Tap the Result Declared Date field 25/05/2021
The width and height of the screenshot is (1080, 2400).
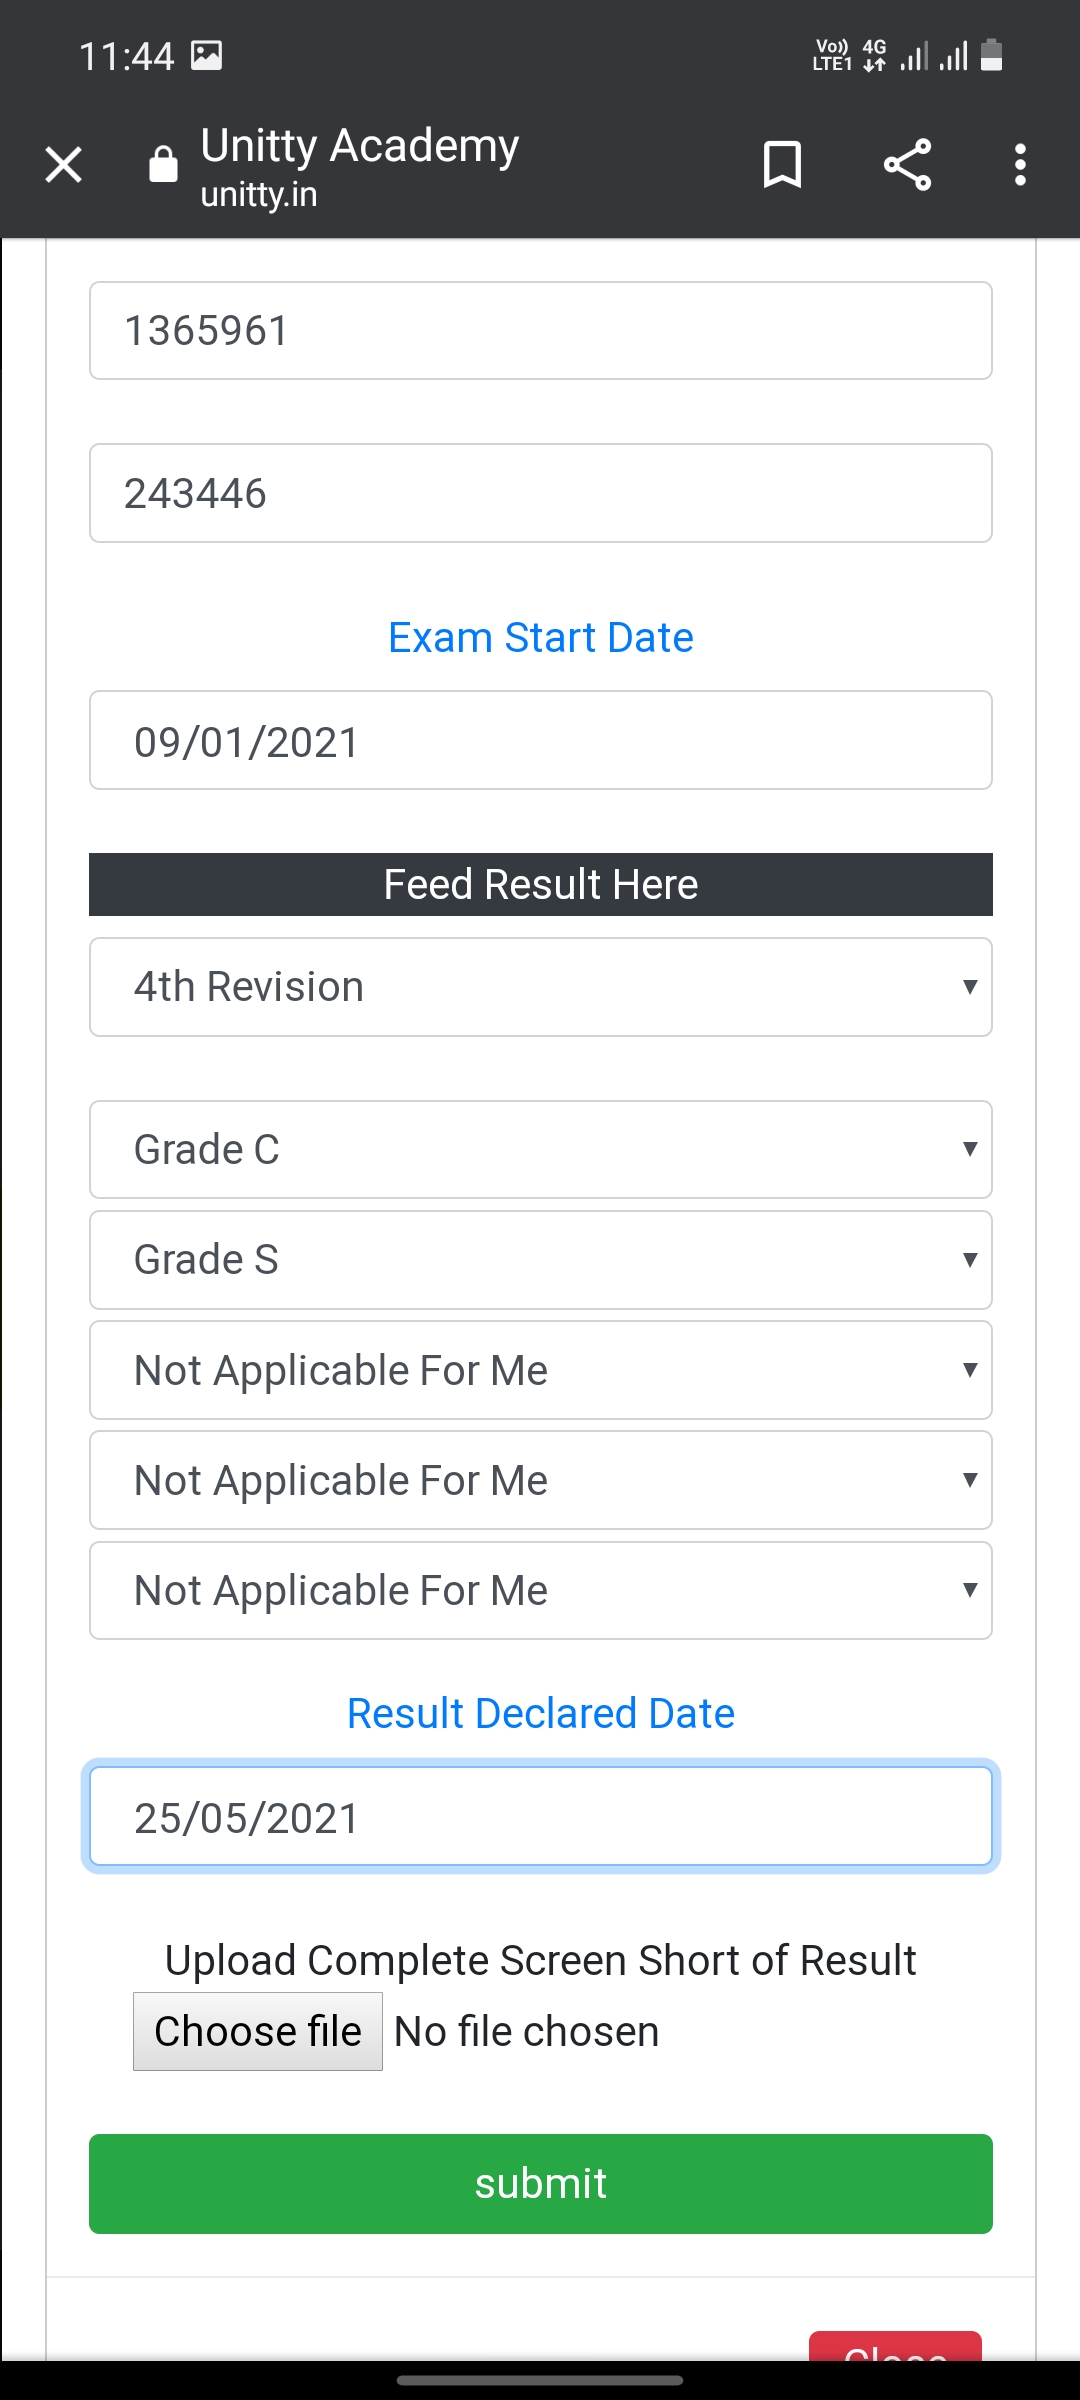click(x=540, y=1817)
